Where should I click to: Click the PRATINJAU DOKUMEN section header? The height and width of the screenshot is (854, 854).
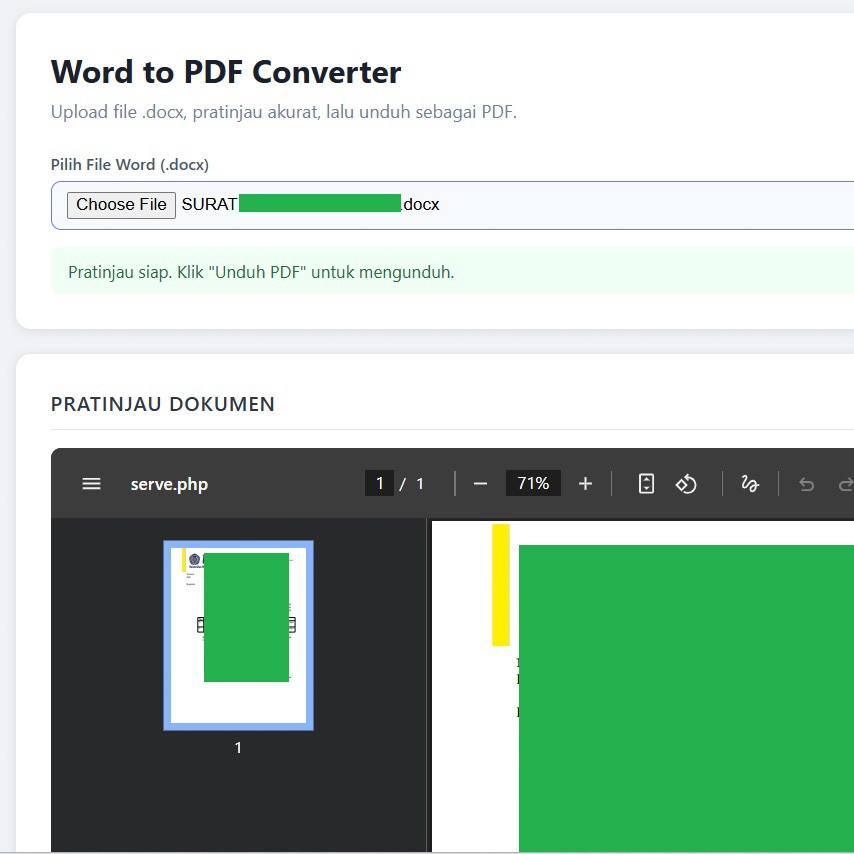click(x=162, y=404)
